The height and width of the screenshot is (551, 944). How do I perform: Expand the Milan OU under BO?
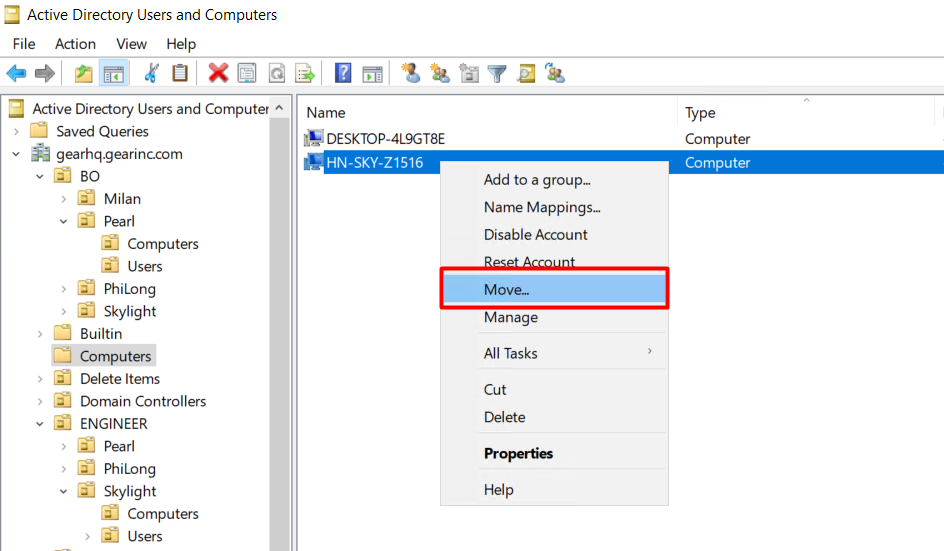[x=64, y=199]
